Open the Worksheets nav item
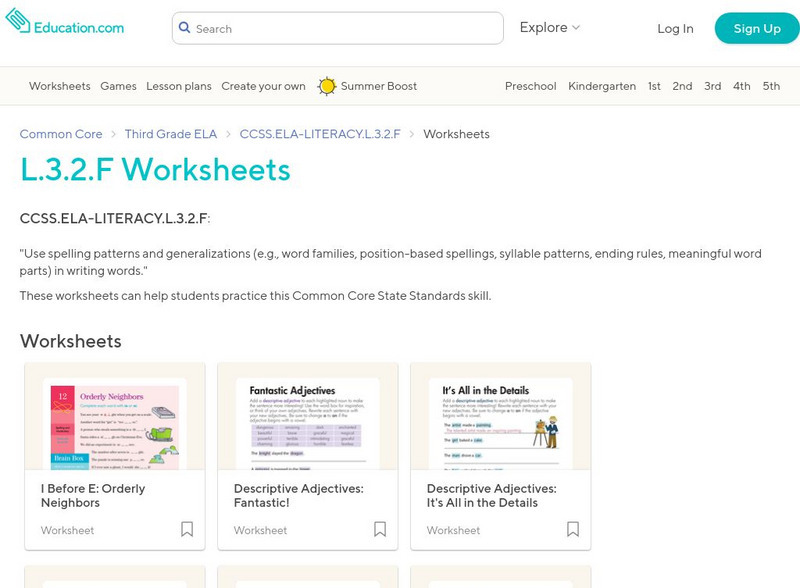Screen dimensions: 800x588 pos(60,86)
